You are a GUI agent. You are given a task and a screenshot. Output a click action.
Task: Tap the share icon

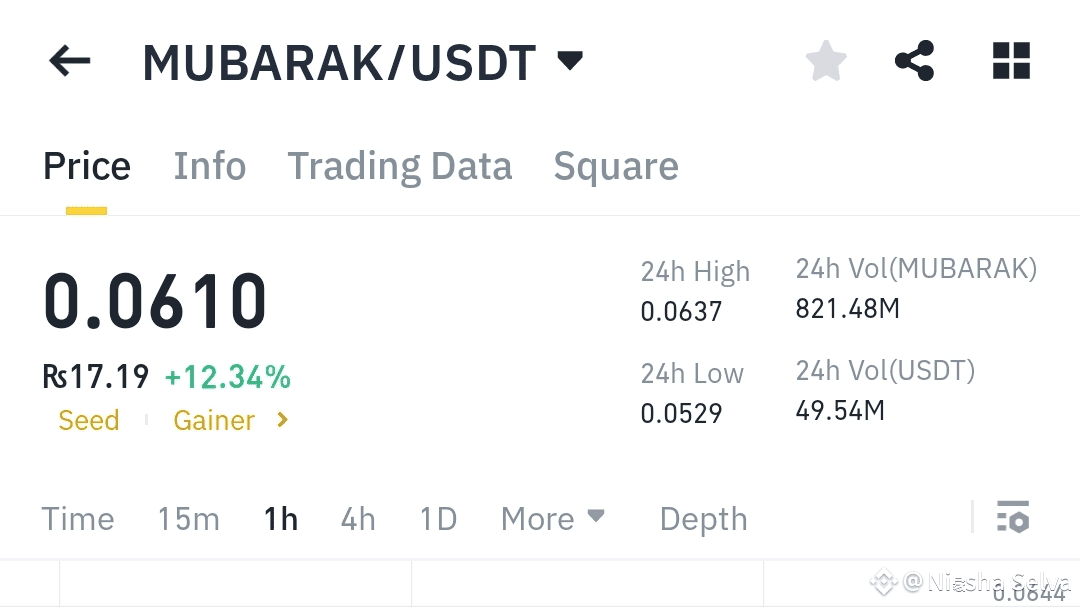pos(915,61)
